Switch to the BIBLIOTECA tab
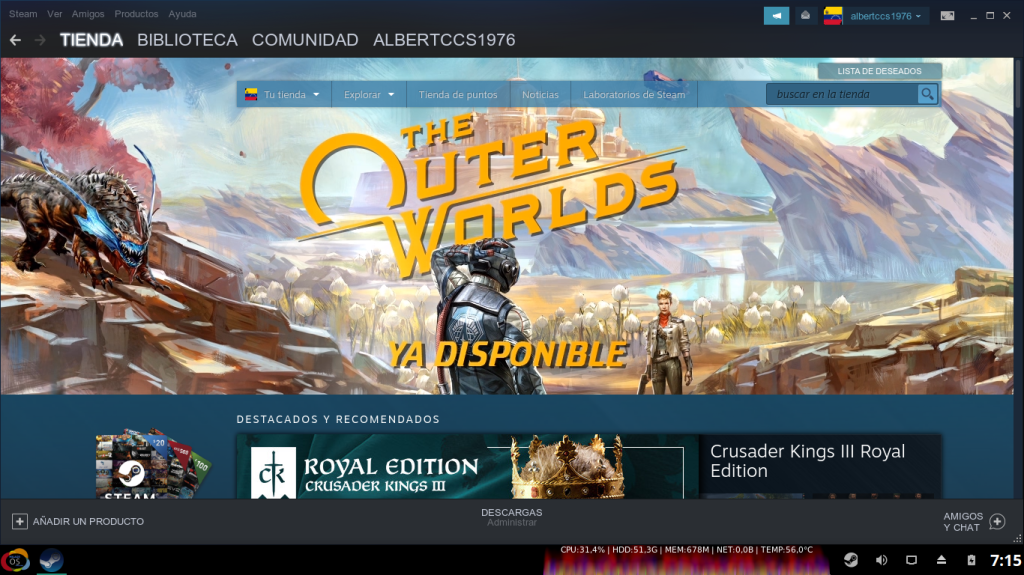Screen dimensions: 1024x575 [187, 40]
